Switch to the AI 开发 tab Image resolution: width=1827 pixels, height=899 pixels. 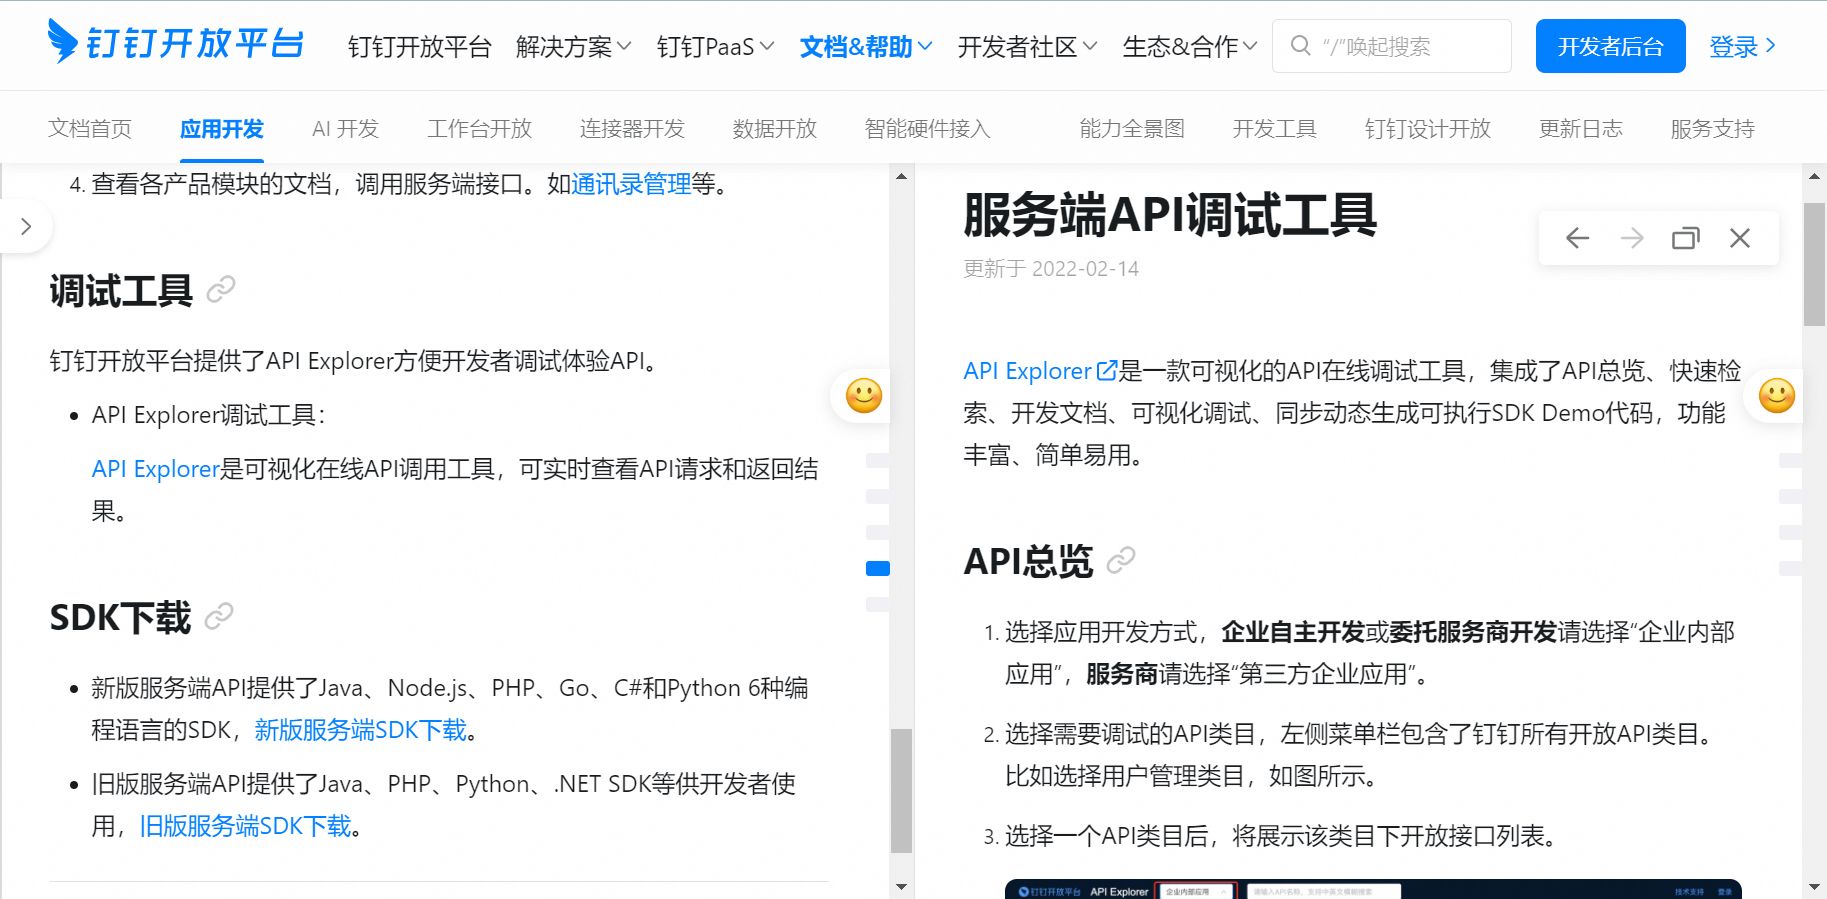pyautogui.click(x=345, y=128)
